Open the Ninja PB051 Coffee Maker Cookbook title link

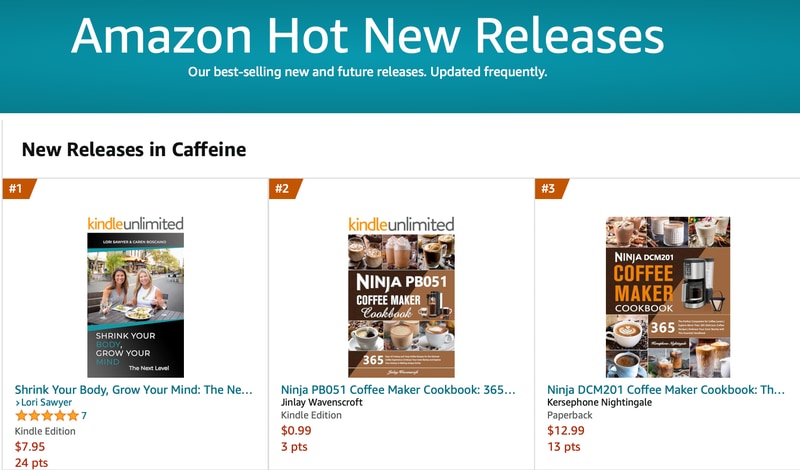pos(398,390)
